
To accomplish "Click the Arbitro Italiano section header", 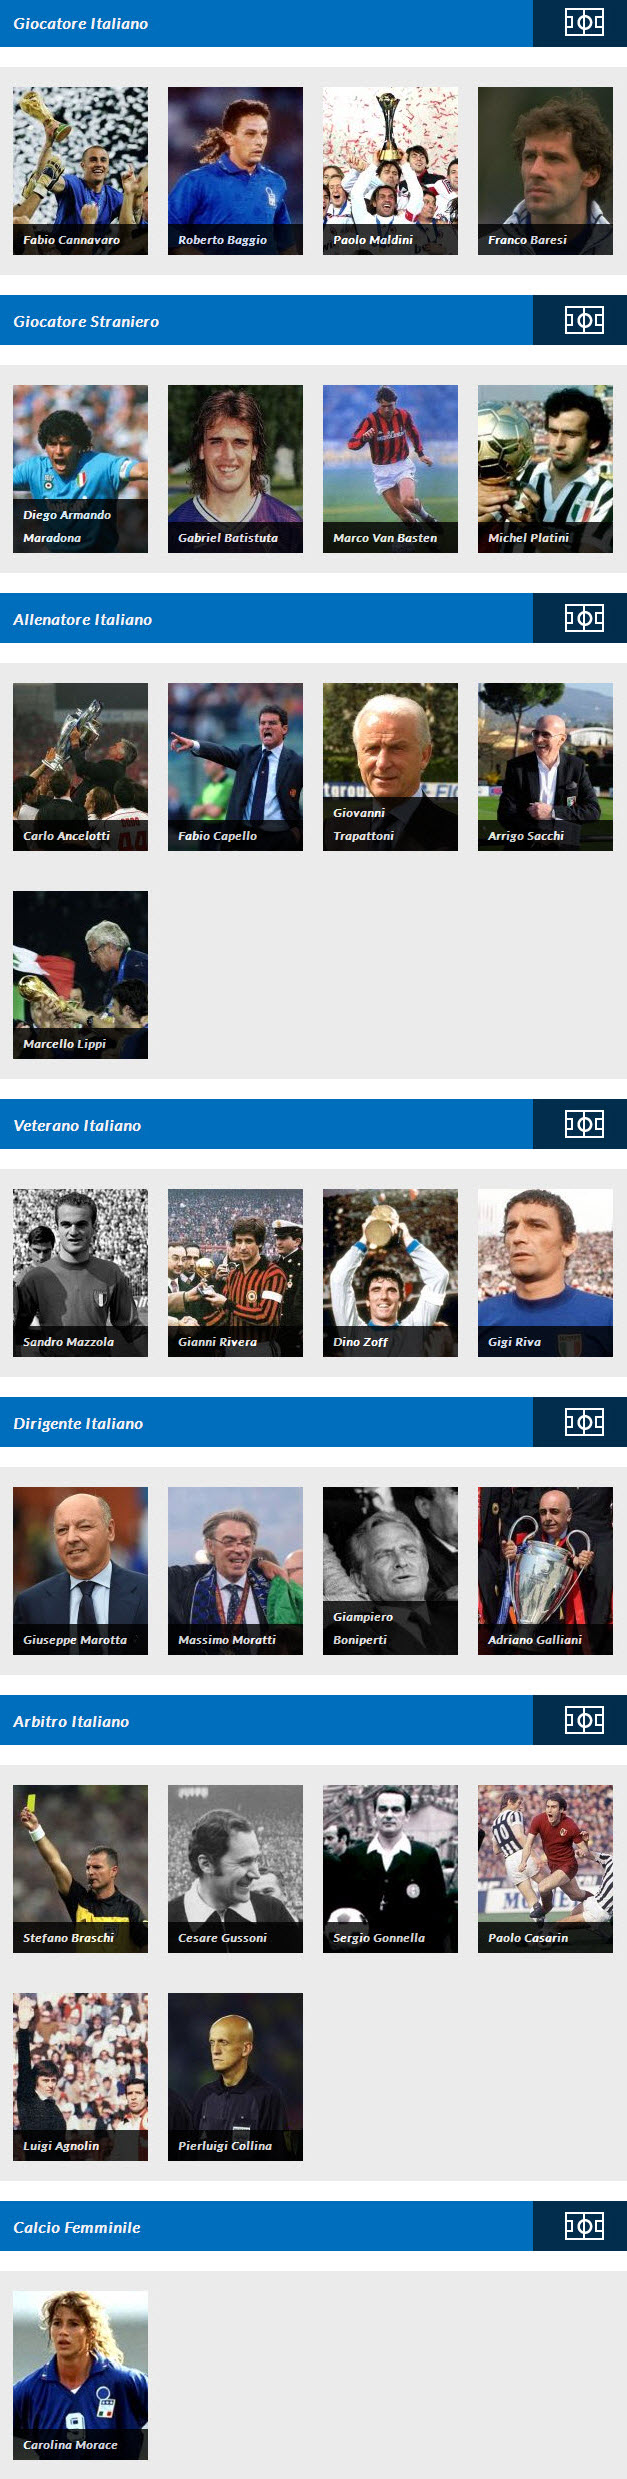I will [x=266, y=1720].
